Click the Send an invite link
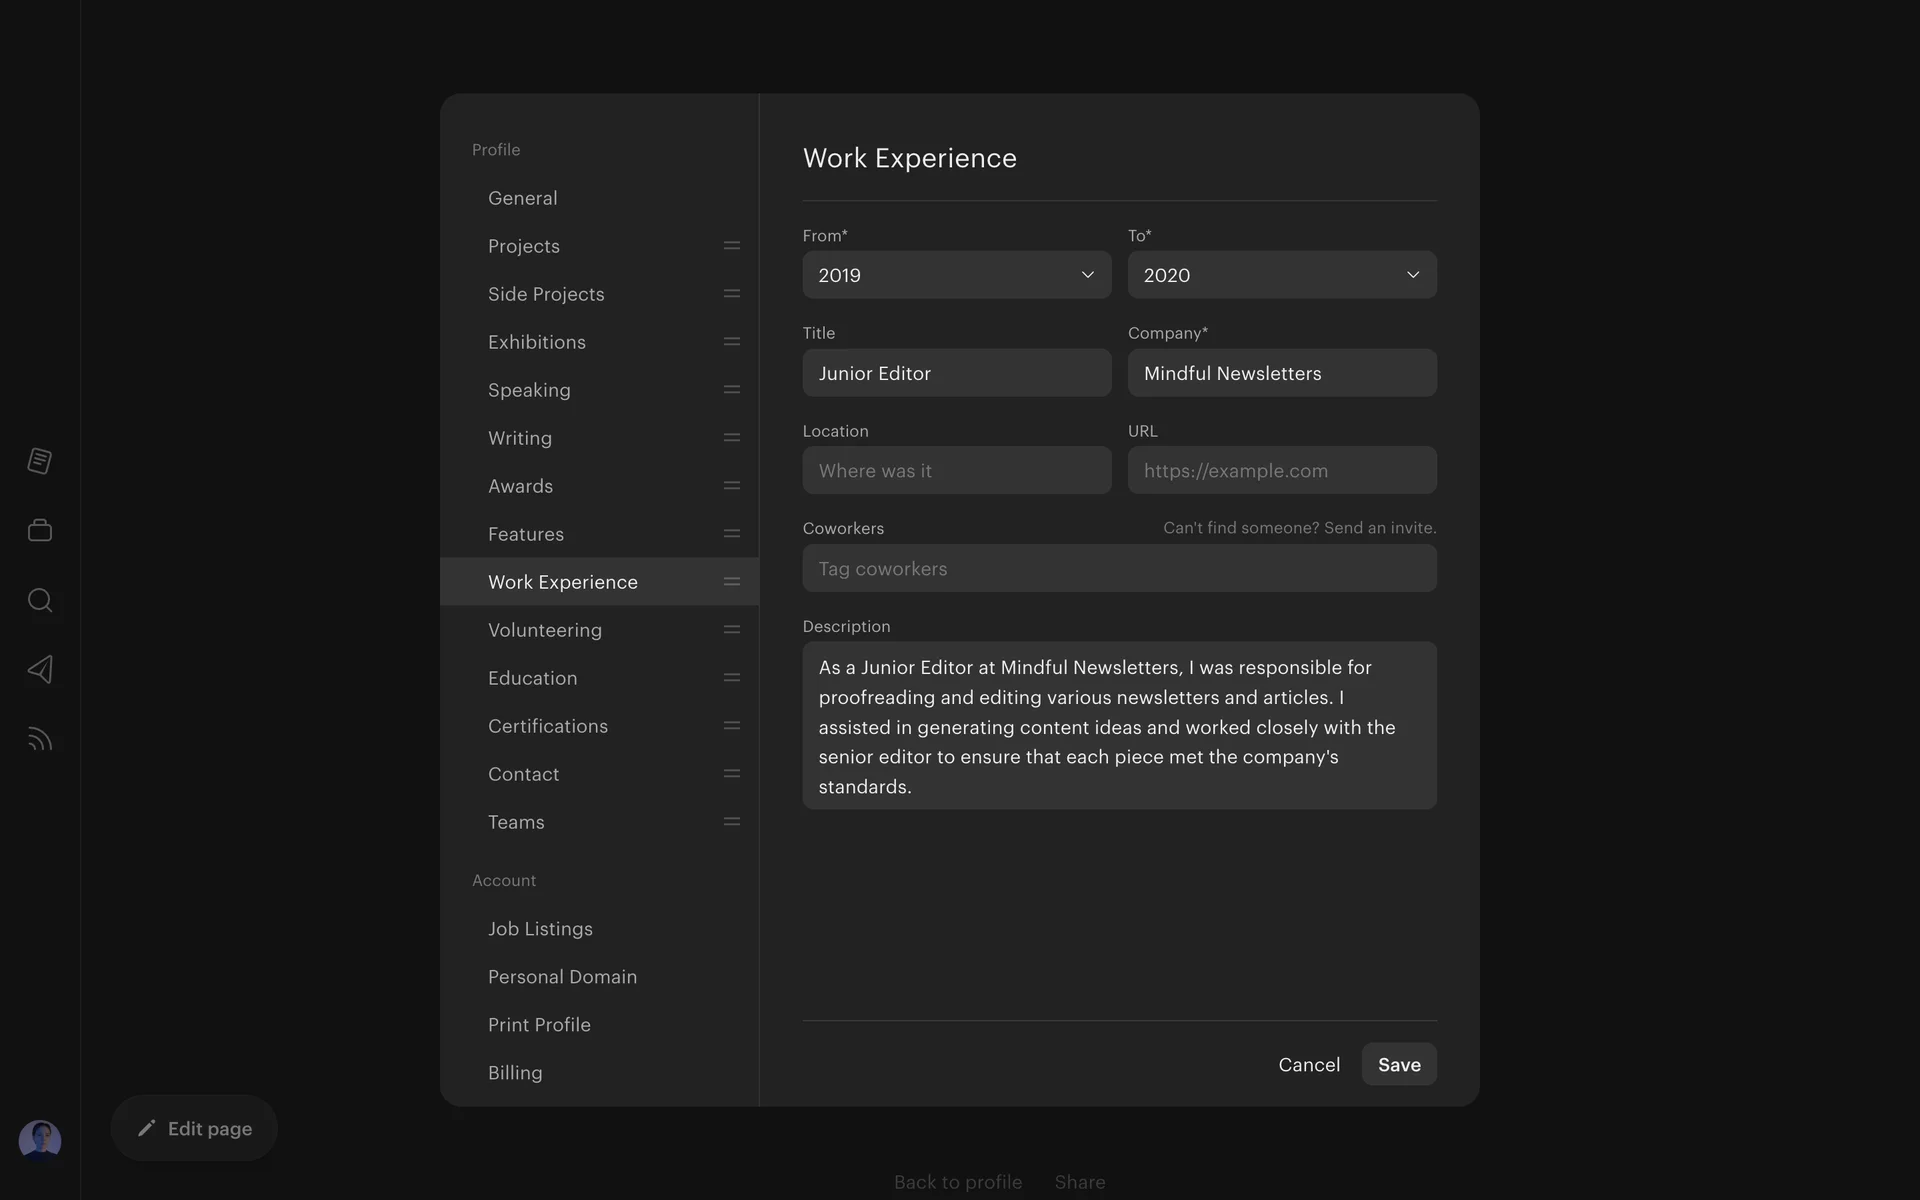 click(x=1379, y=528)
